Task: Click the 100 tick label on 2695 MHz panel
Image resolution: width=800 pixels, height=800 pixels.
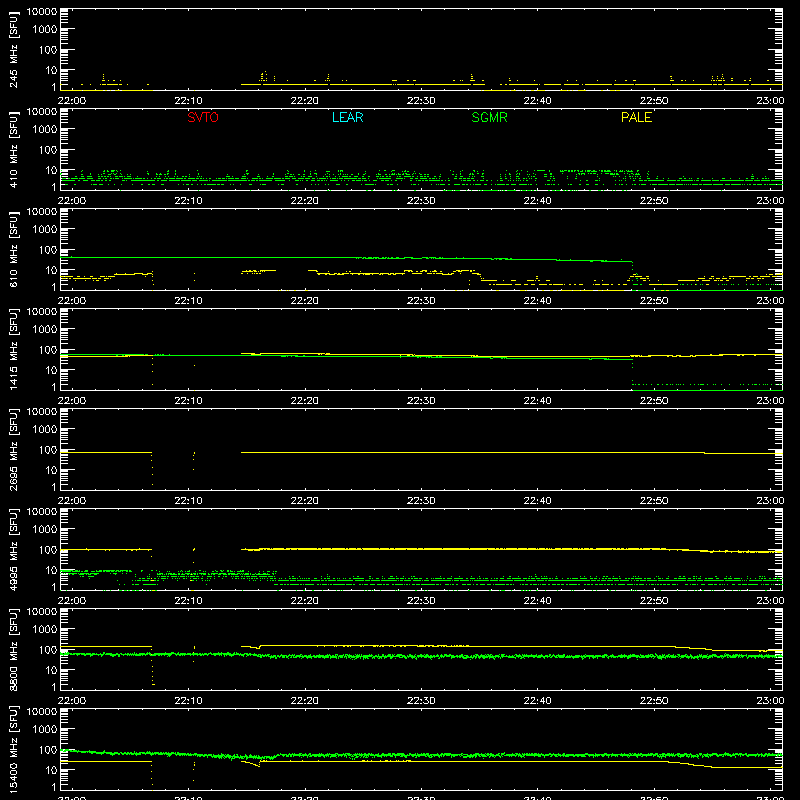Action: pyautogui.click(x=48, y=450)
